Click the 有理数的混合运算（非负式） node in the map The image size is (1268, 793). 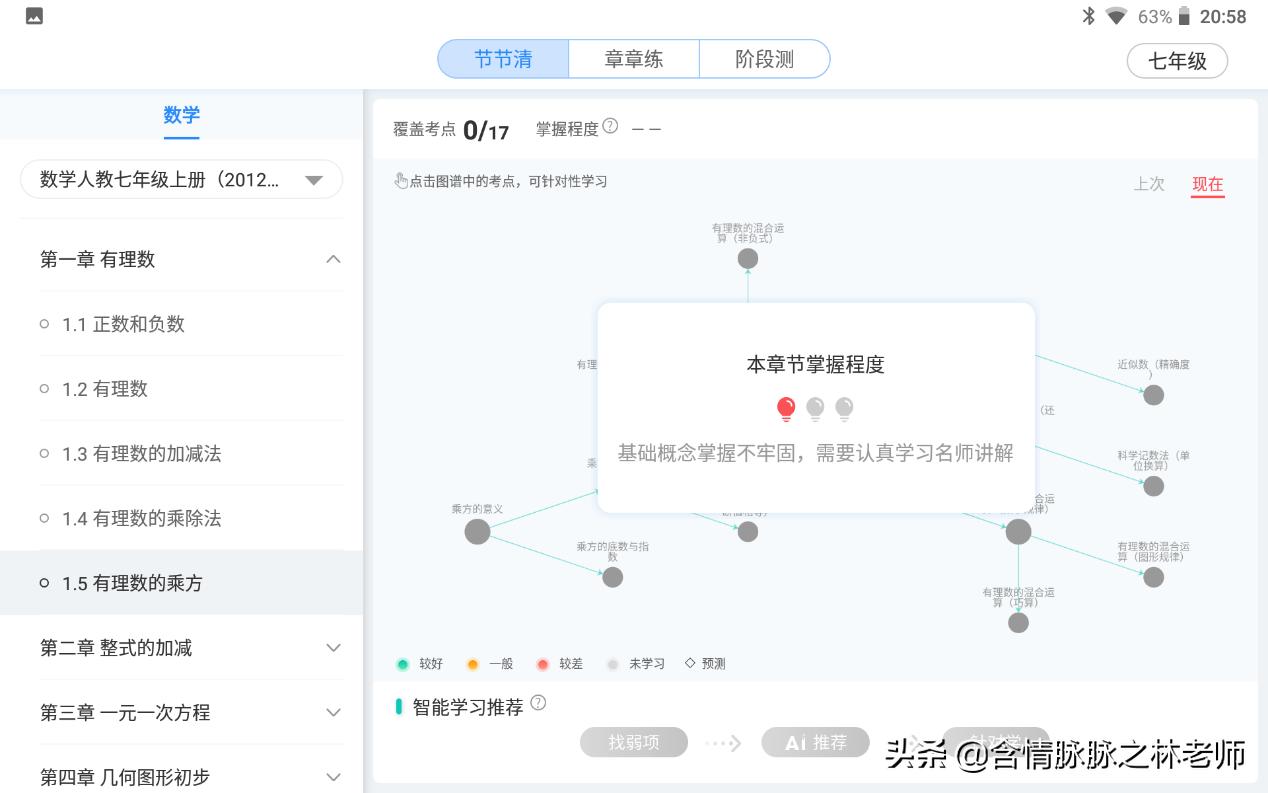[747, 258]
